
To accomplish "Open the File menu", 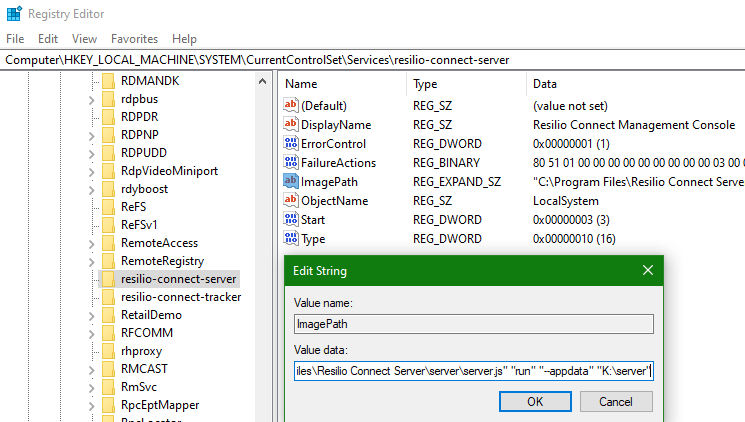I will pos(15,38).
